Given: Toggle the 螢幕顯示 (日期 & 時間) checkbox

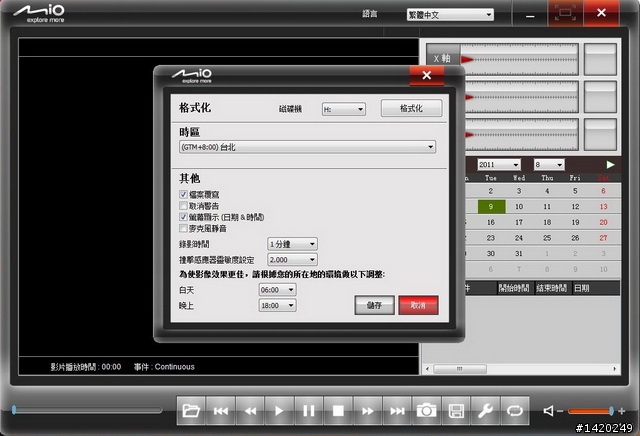Looking at the screenshot, I should [183, 217].
